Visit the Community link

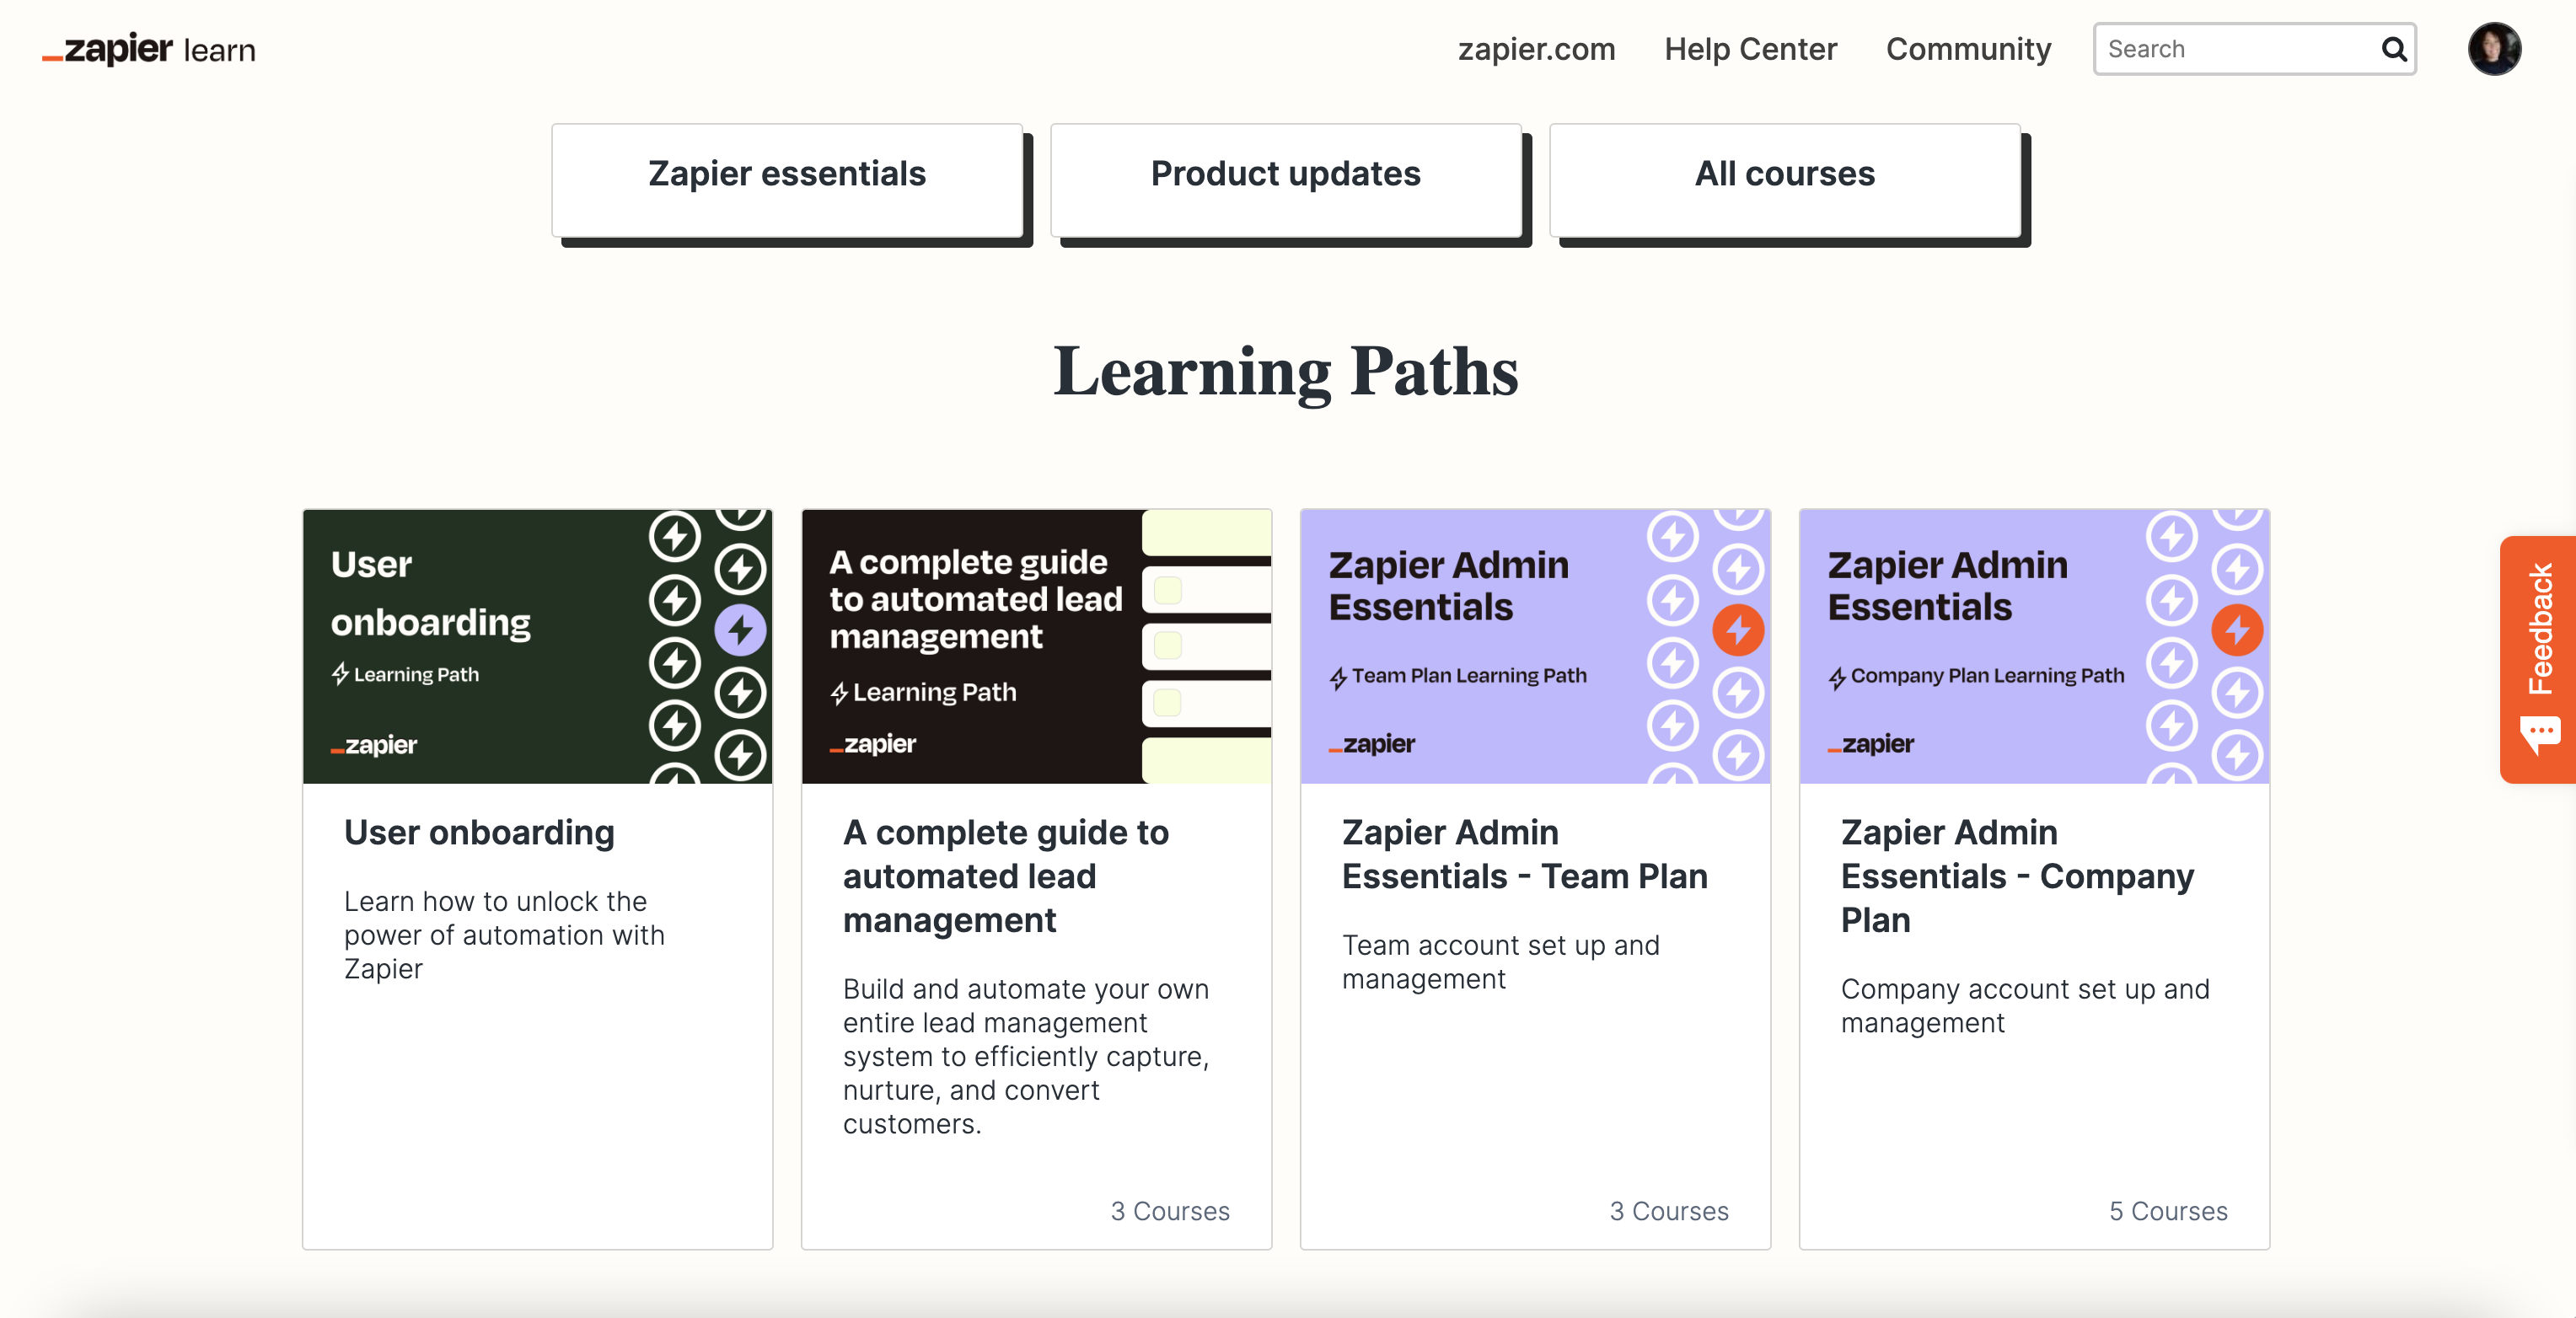click(1968, 49)
